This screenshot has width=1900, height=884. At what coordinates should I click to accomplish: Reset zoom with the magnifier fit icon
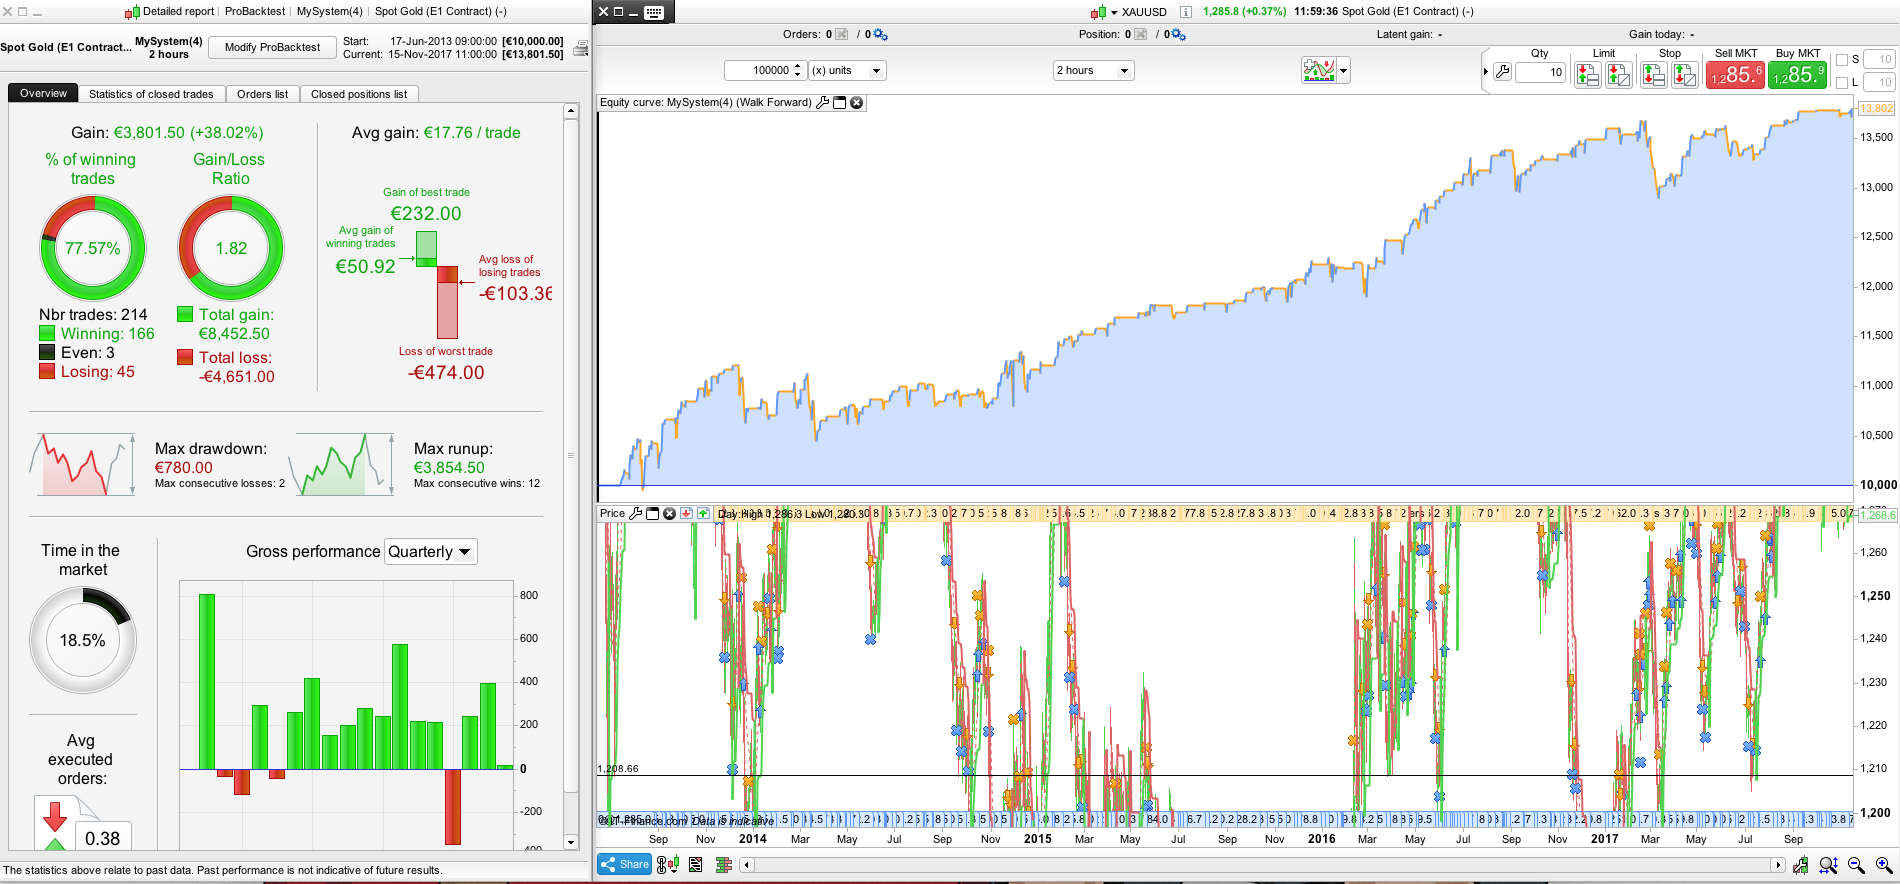tap(1829, 865)
